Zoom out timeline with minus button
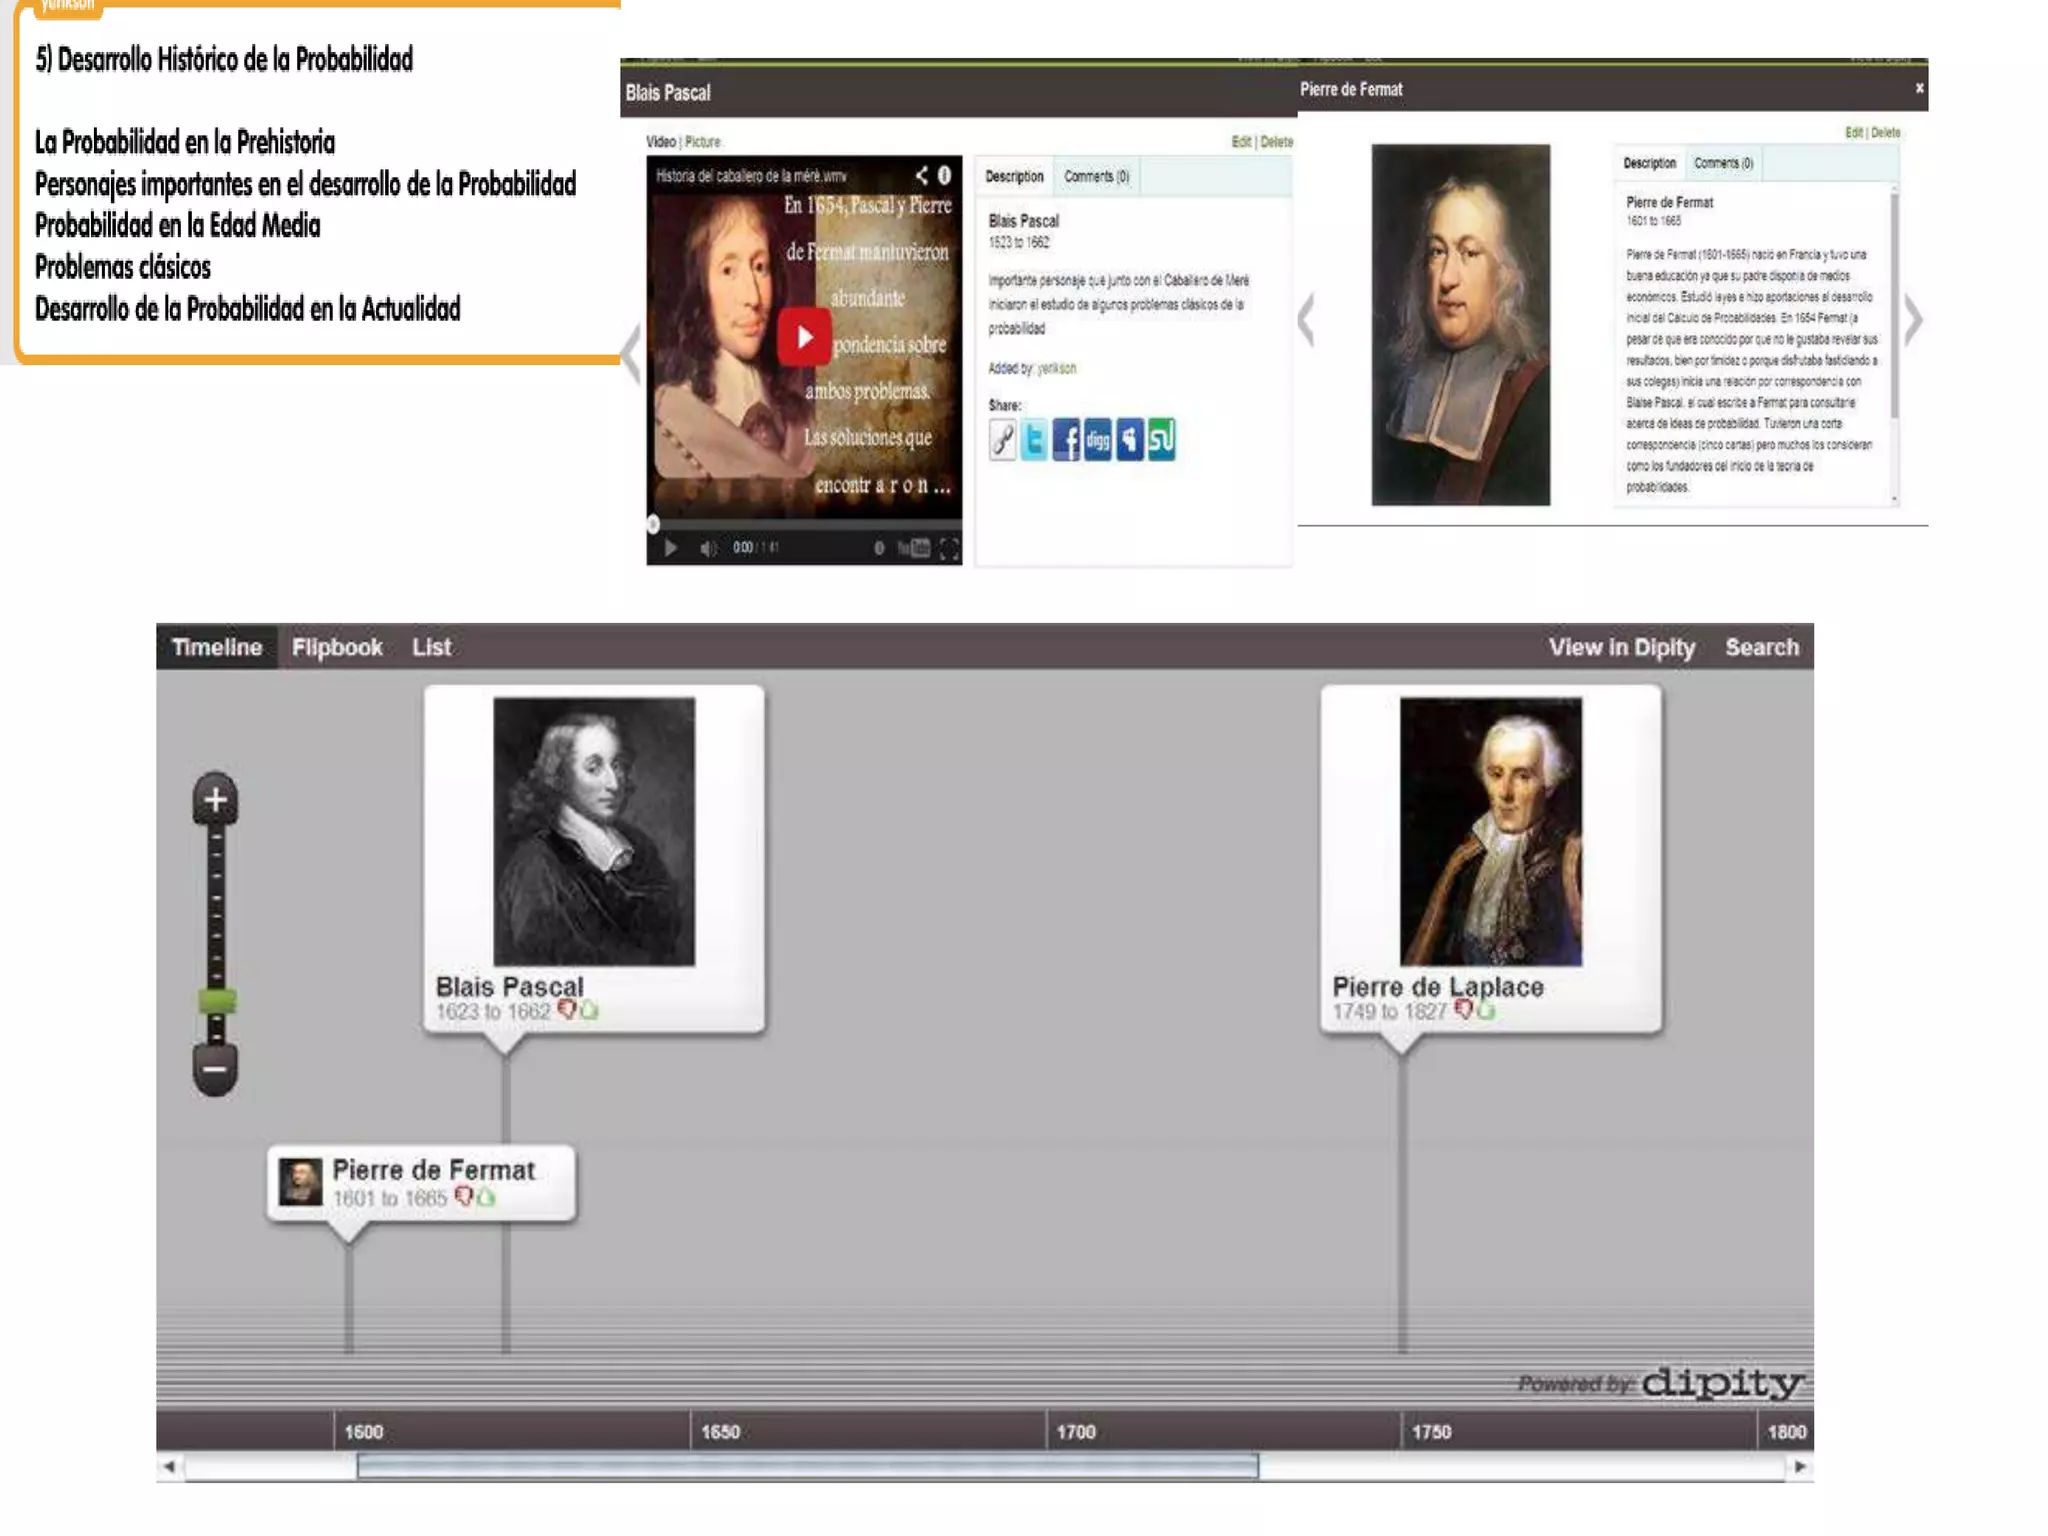This screenshot has width=2048, height=1536. (215, 1069)
